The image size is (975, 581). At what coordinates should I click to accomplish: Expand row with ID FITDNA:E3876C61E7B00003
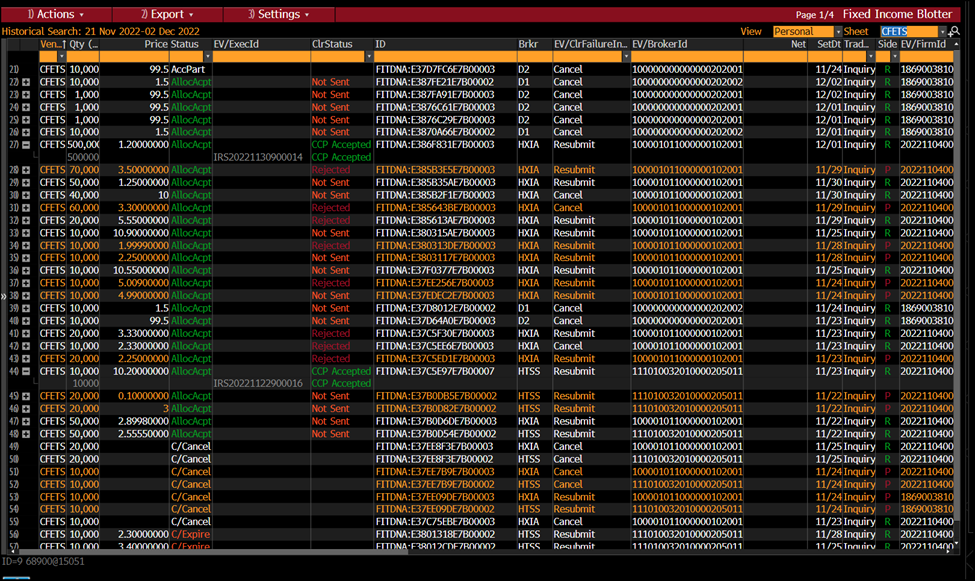tap(26, 107)
